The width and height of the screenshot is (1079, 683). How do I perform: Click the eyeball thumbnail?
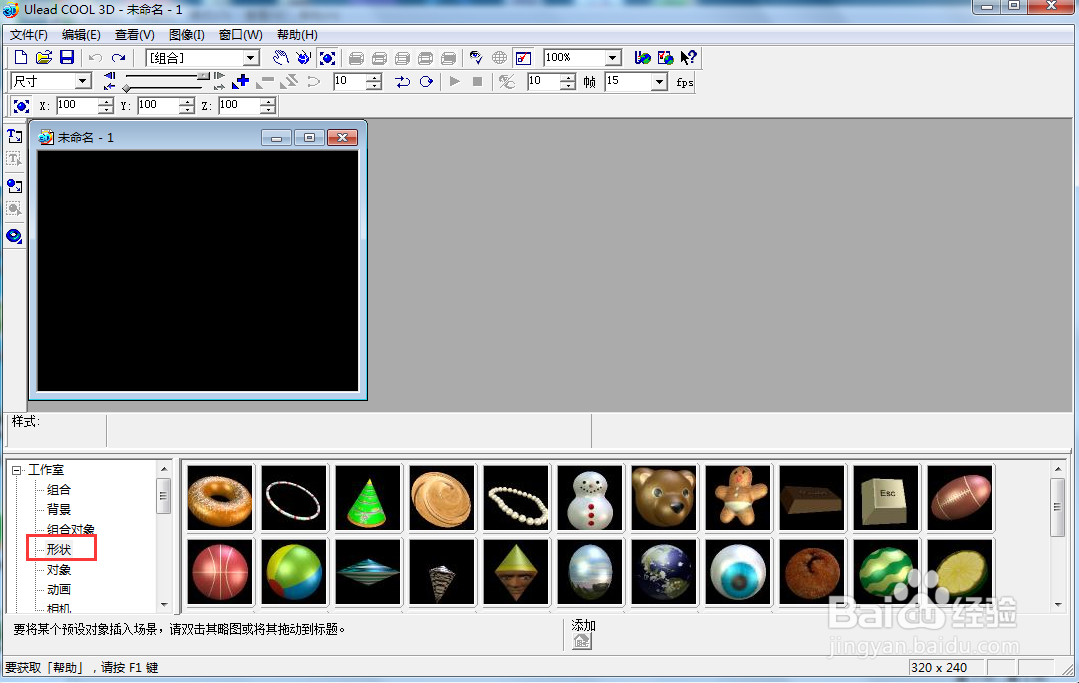[x=738, y=572]
